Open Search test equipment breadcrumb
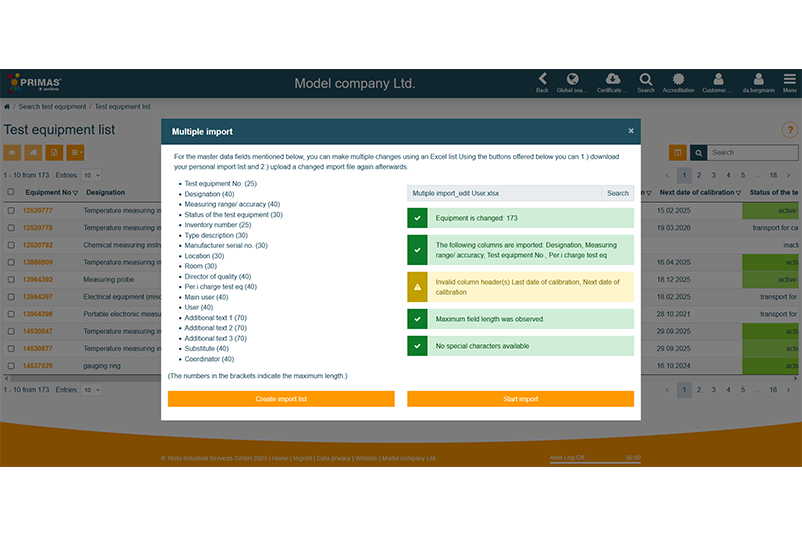802x536 pixels. [x=52, y=106]
